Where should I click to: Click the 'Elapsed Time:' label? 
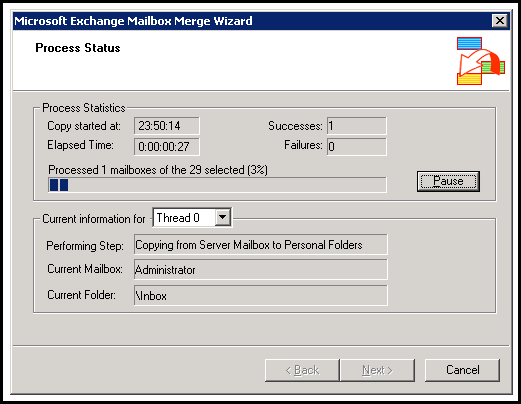tap(80, 145)
